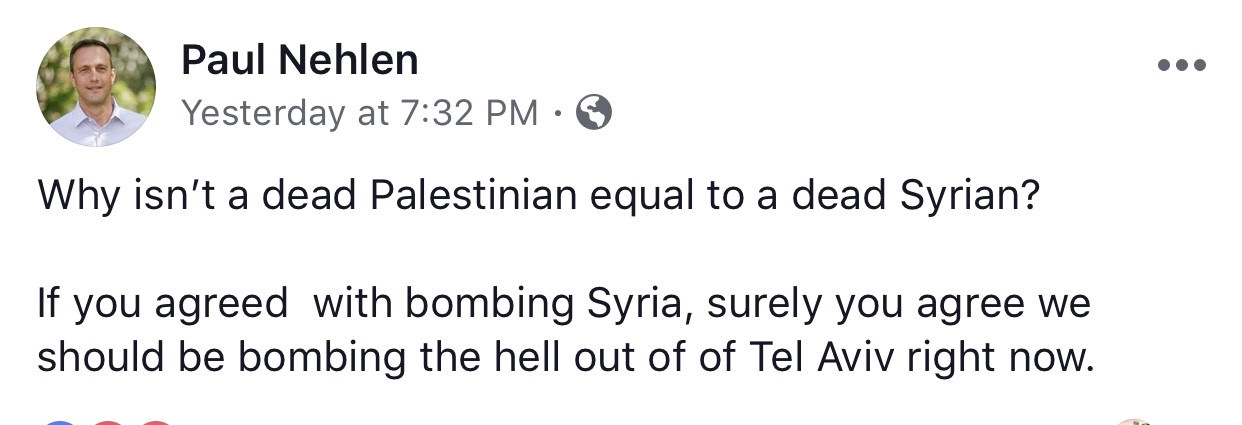Screen dimensions: 1242x425
Task: Click the Paul Nehlen author name
Action: (299, 61)
